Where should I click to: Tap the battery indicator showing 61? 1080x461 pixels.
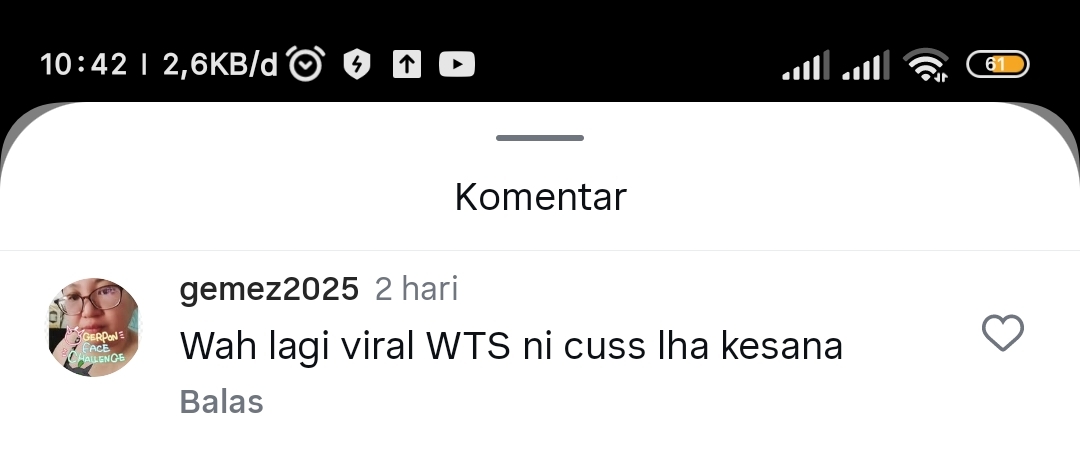[998, 65]
